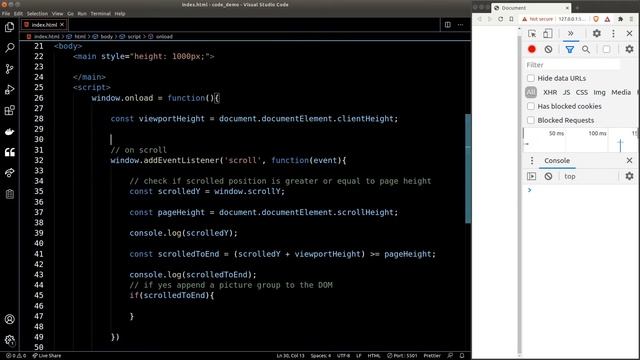Image resolution: width=640 pixels, height=360 pixels.
Task: Open the Source Control view
Action: tap(9, 69)
